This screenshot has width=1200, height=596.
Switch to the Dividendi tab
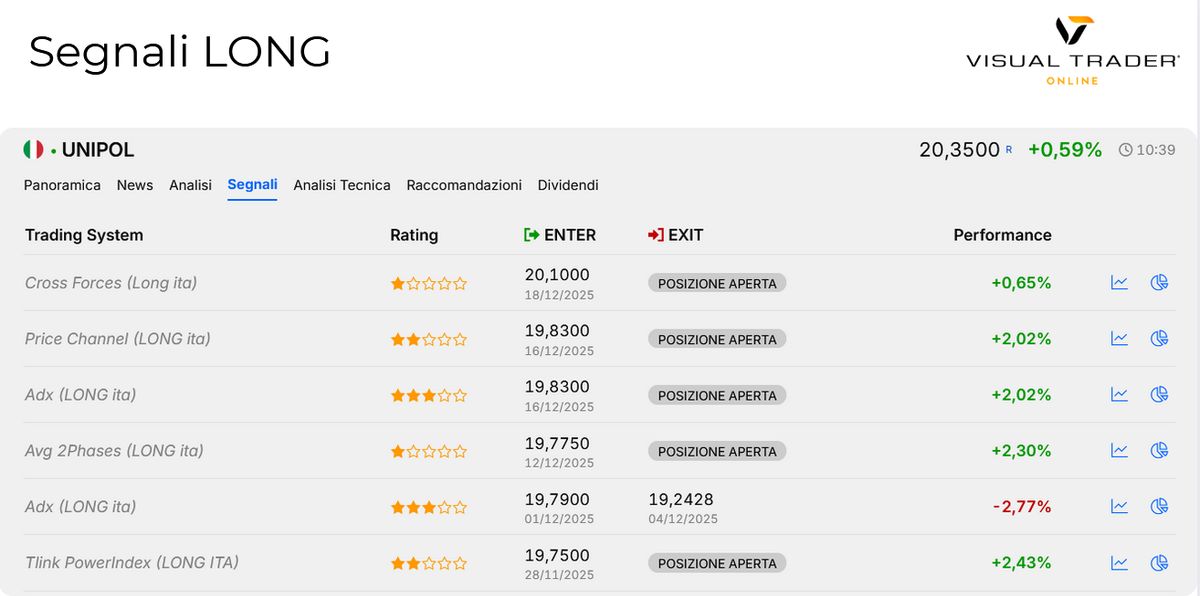(567, 185)
